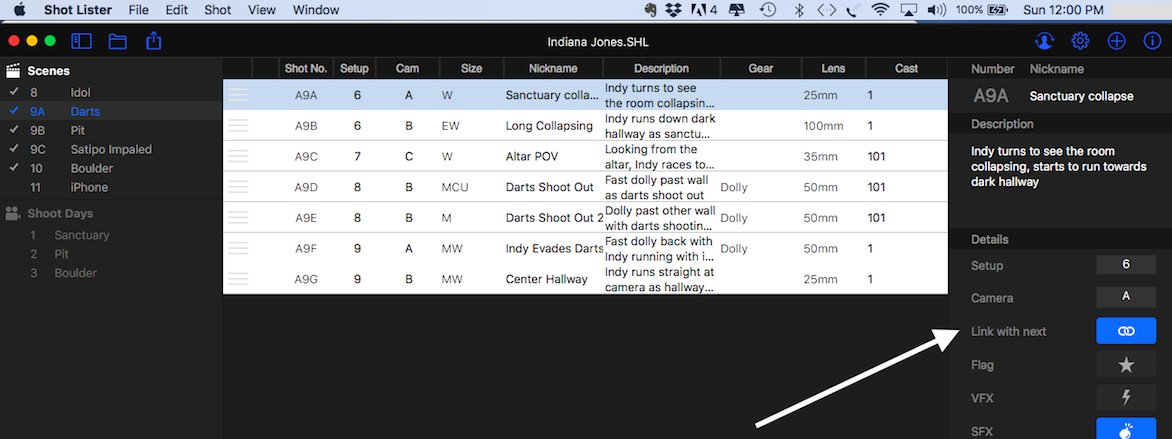
Task: Toggle checkmark for scene 9A Darts
Action: 14,111
